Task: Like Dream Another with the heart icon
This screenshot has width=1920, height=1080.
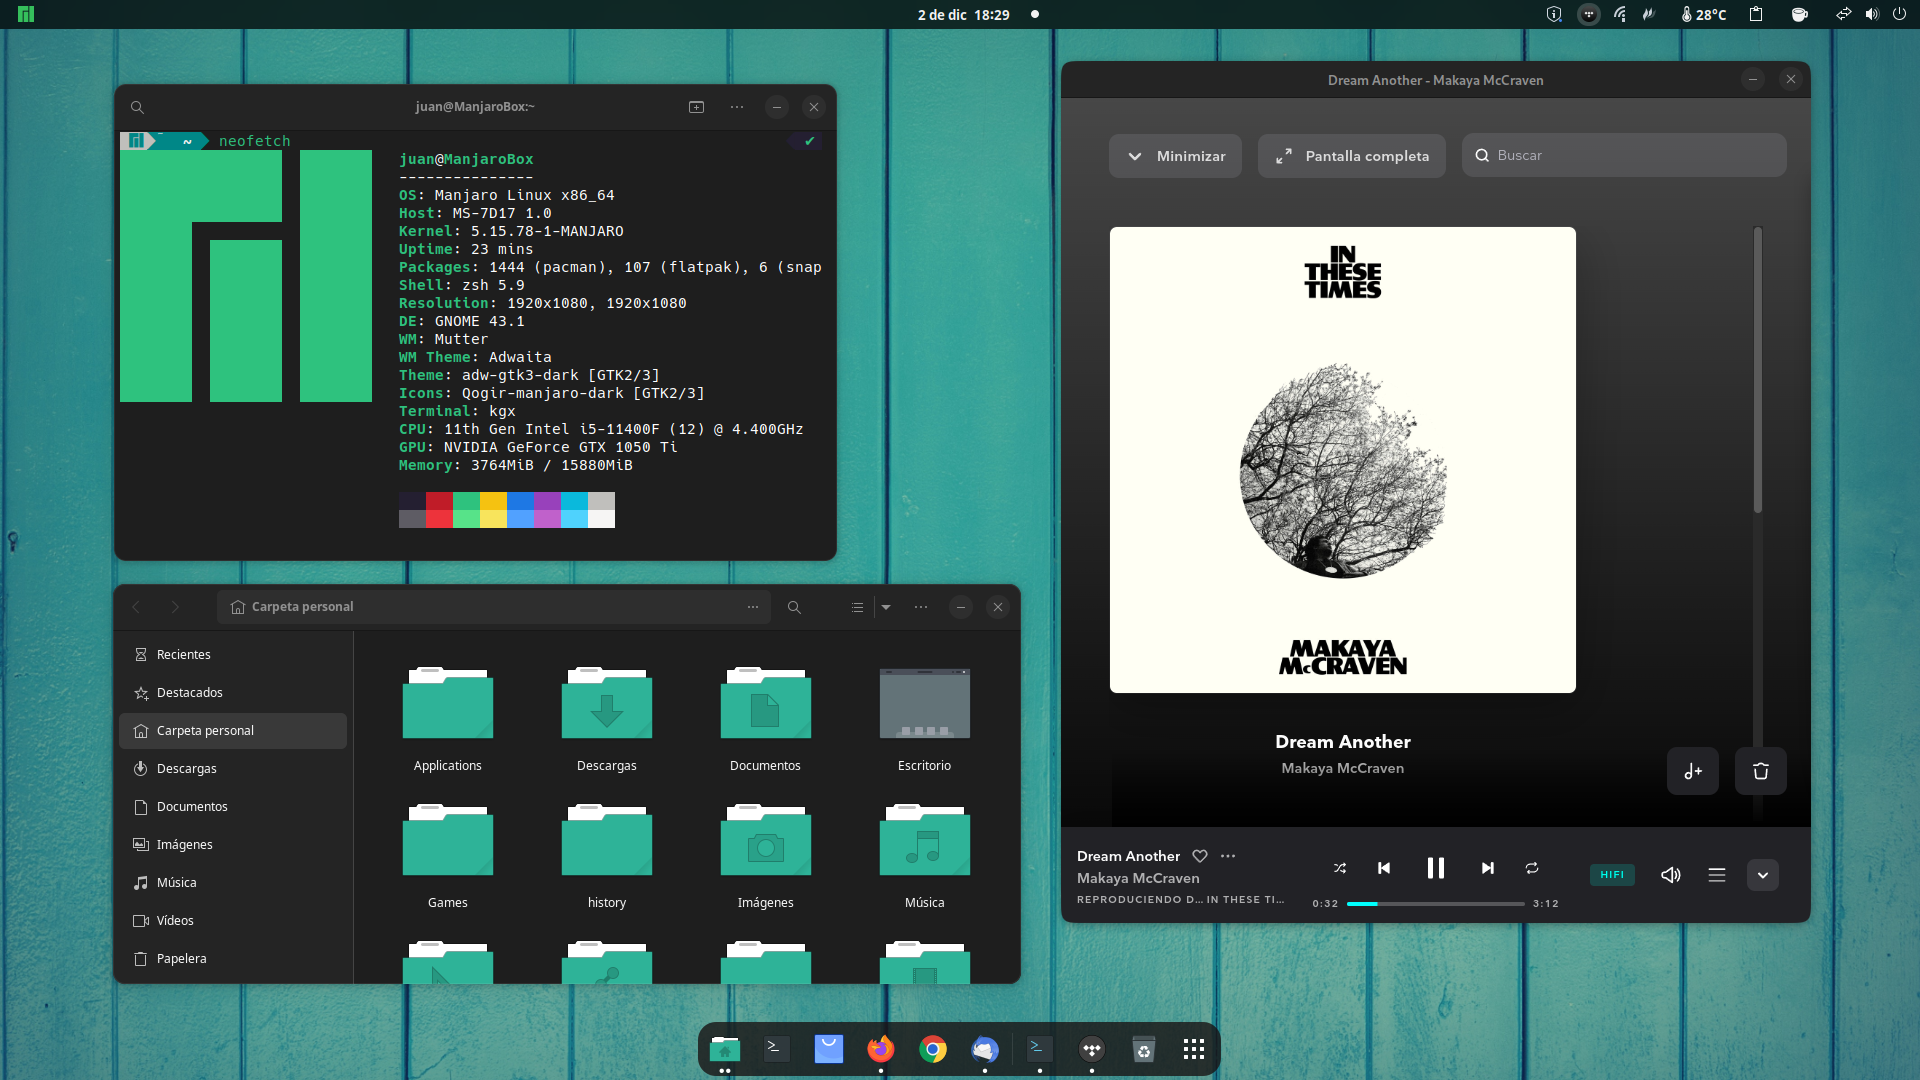Action: [x=1200, y=856]
